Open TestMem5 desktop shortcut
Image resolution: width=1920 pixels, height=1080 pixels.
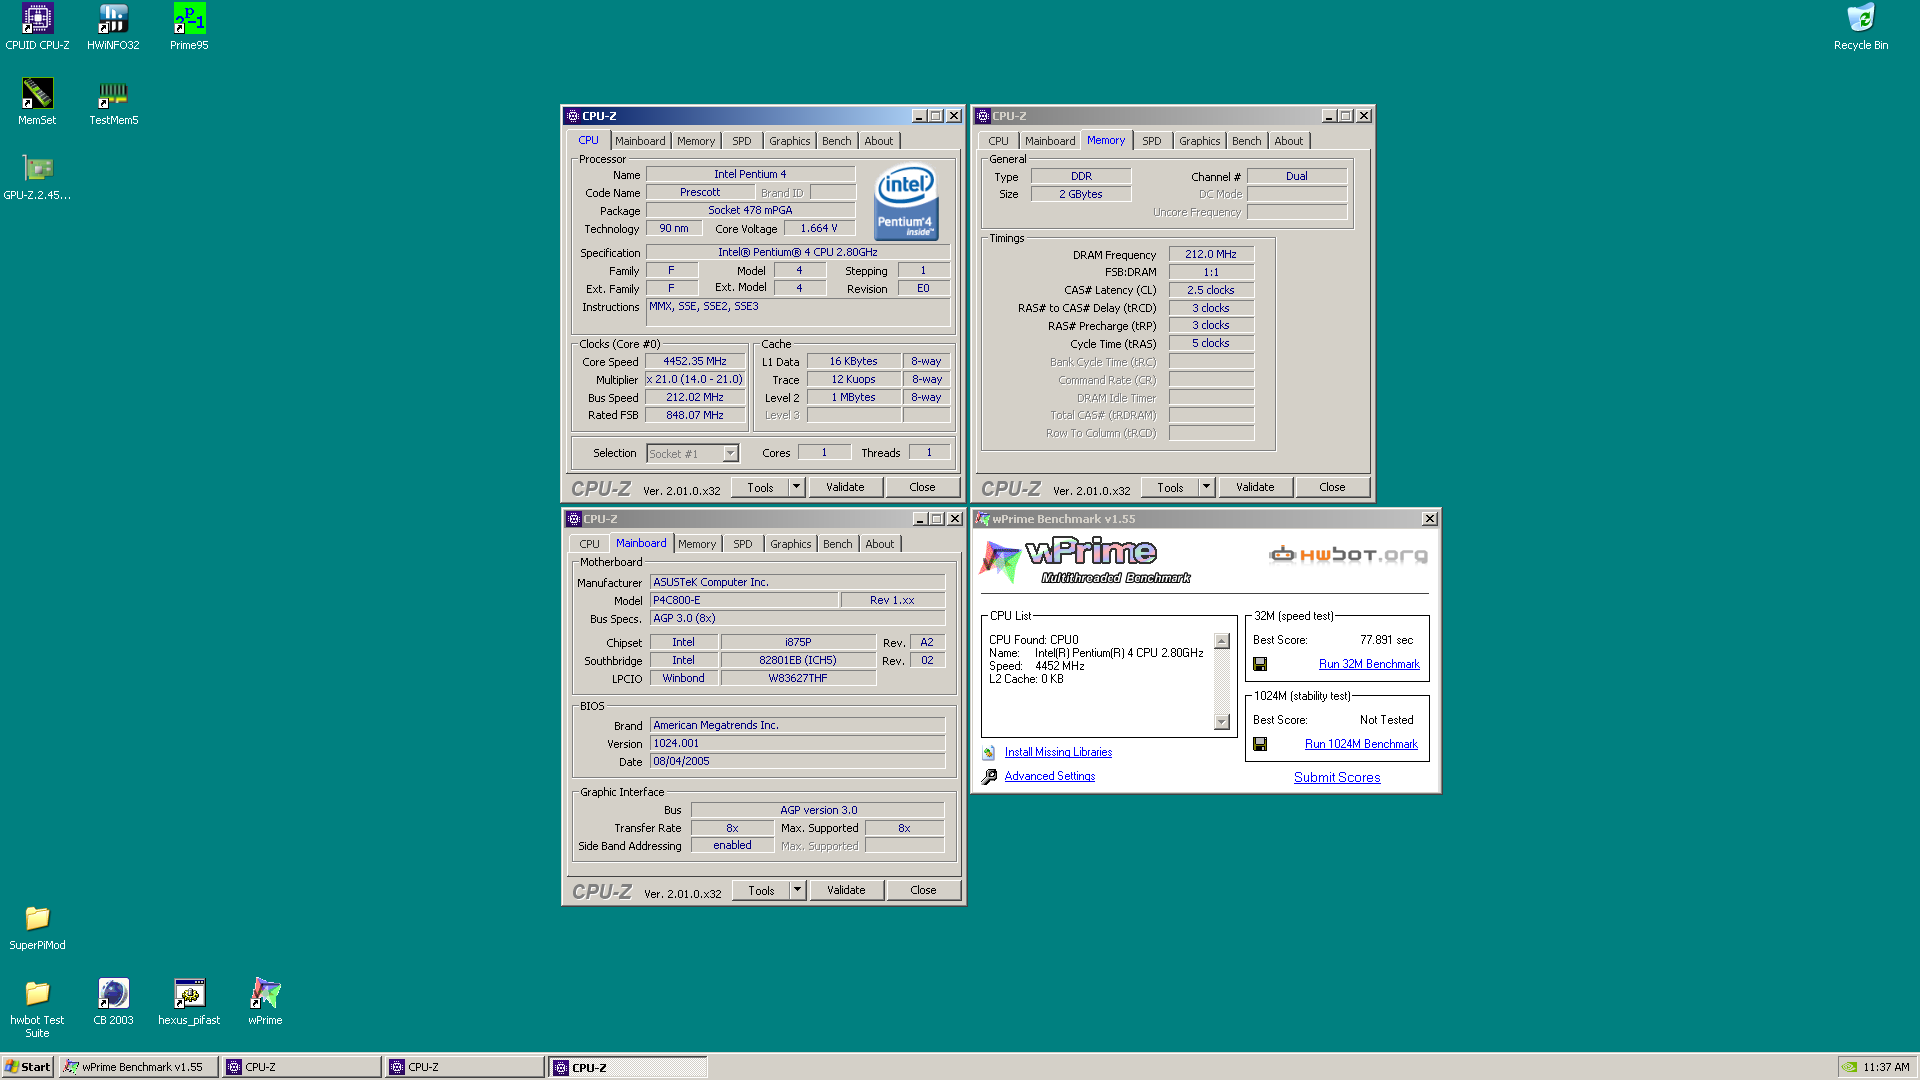coord(113,102)
